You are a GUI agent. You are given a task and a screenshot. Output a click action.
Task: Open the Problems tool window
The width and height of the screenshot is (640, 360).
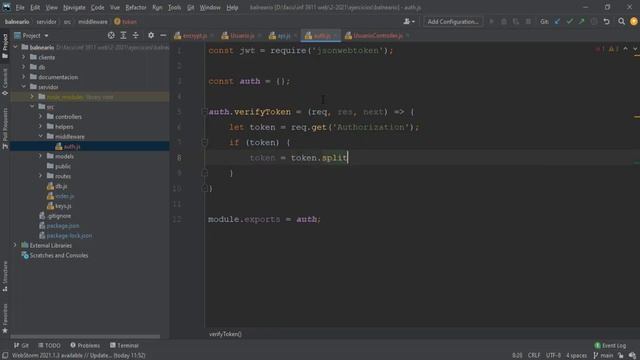85,345
